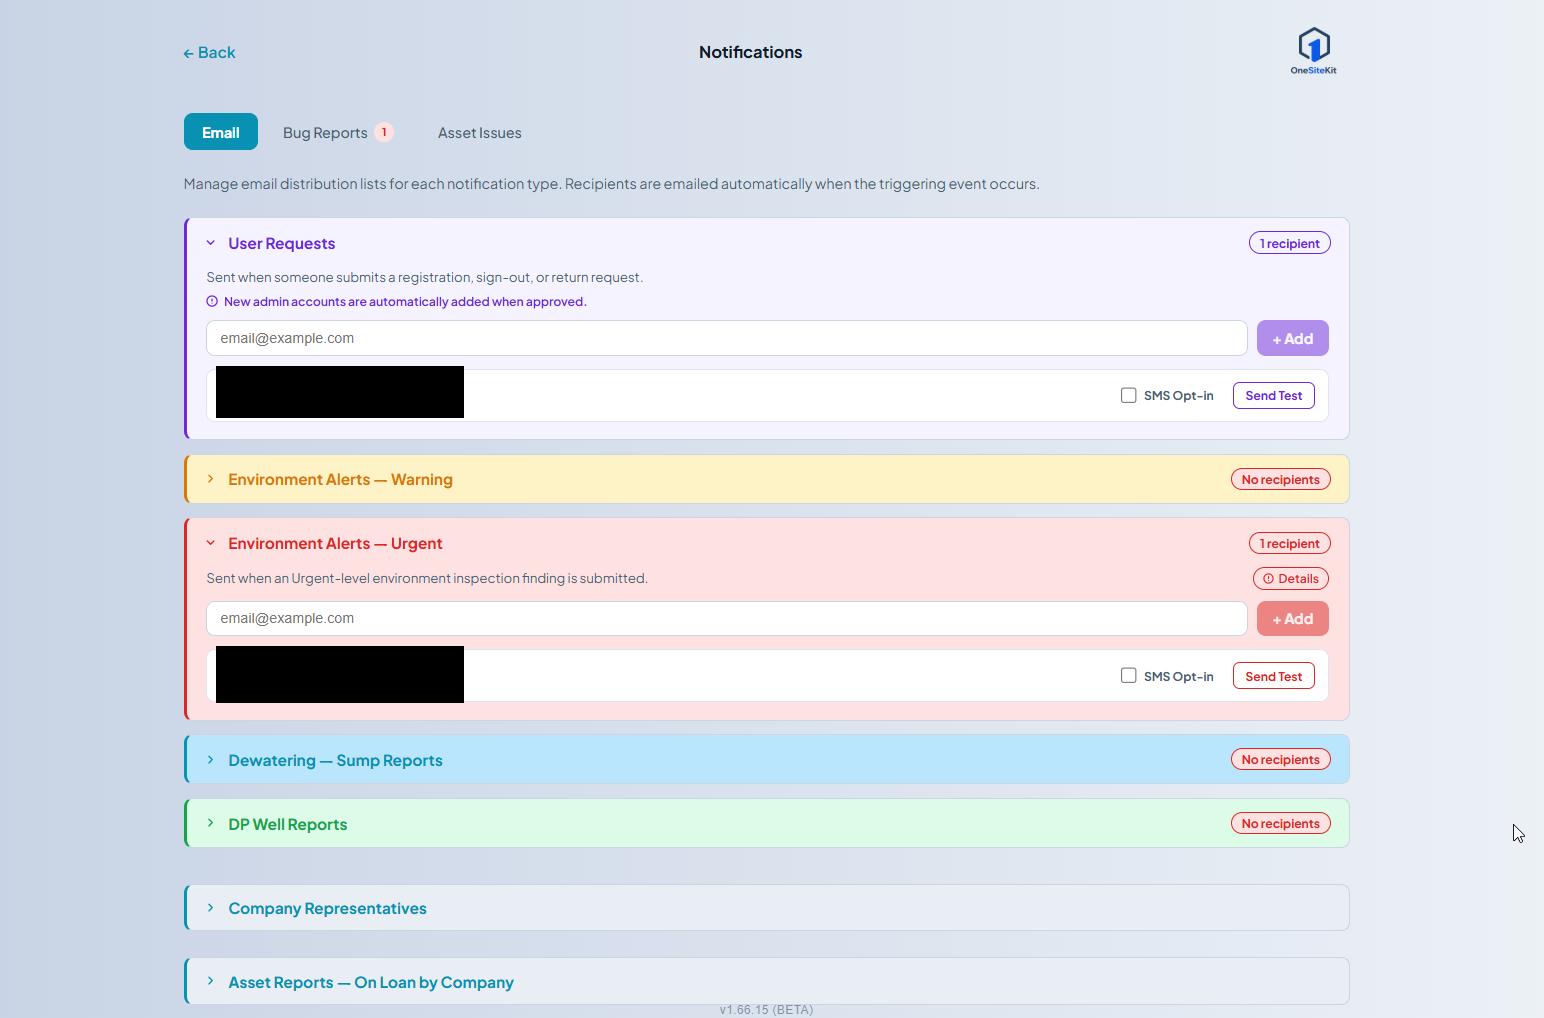Click the OneSiteKit logo
This screenshot has width=1544, height=1018.
pos(1313,51)
